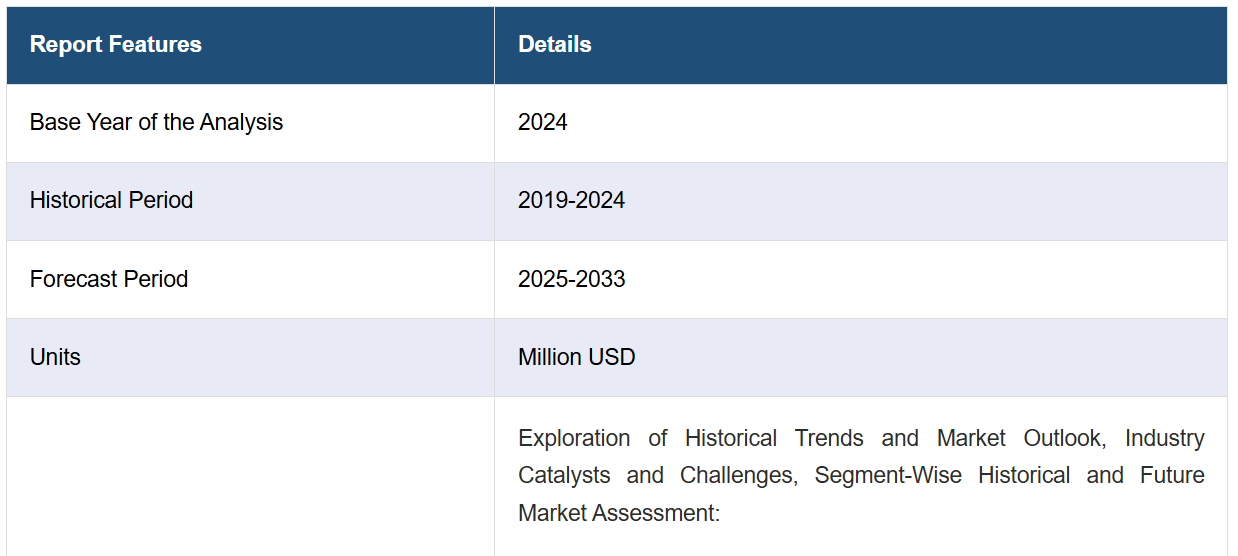The height and width of the screenshot is (556, 1238).
Task: Click the "Details" column header
Action: 554,45
